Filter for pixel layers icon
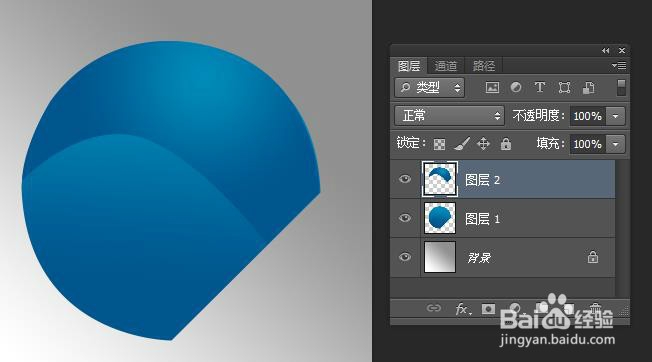 (492, 88)
